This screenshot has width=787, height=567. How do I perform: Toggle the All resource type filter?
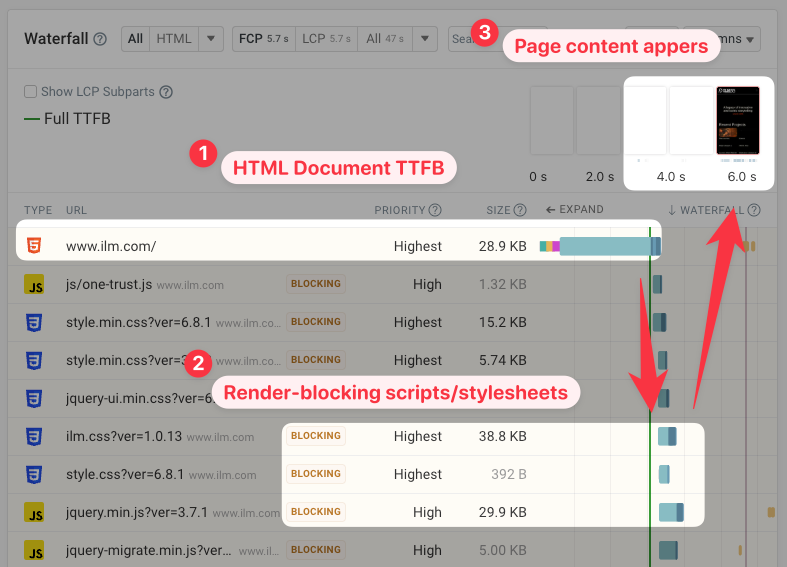click(135, 39)
